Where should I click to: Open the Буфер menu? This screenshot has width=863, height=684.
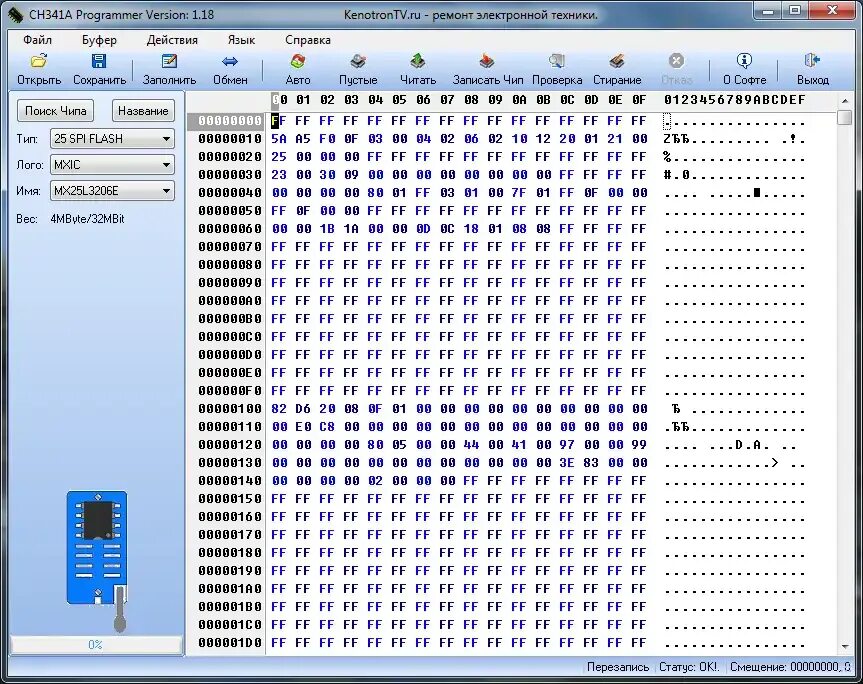click(x=99, y=40)
